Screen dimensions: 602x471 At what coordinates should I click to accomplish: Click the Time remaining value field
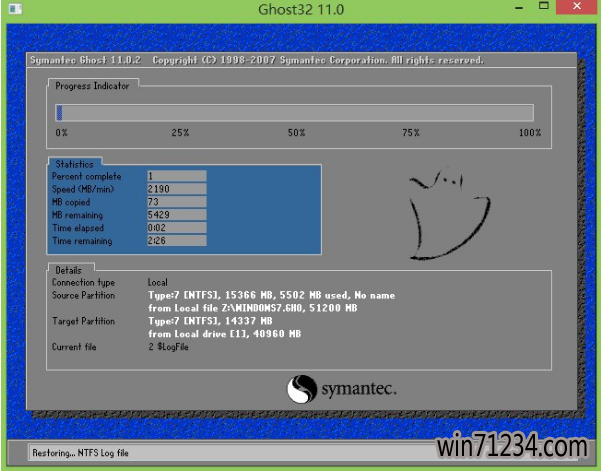pos(176,241)
